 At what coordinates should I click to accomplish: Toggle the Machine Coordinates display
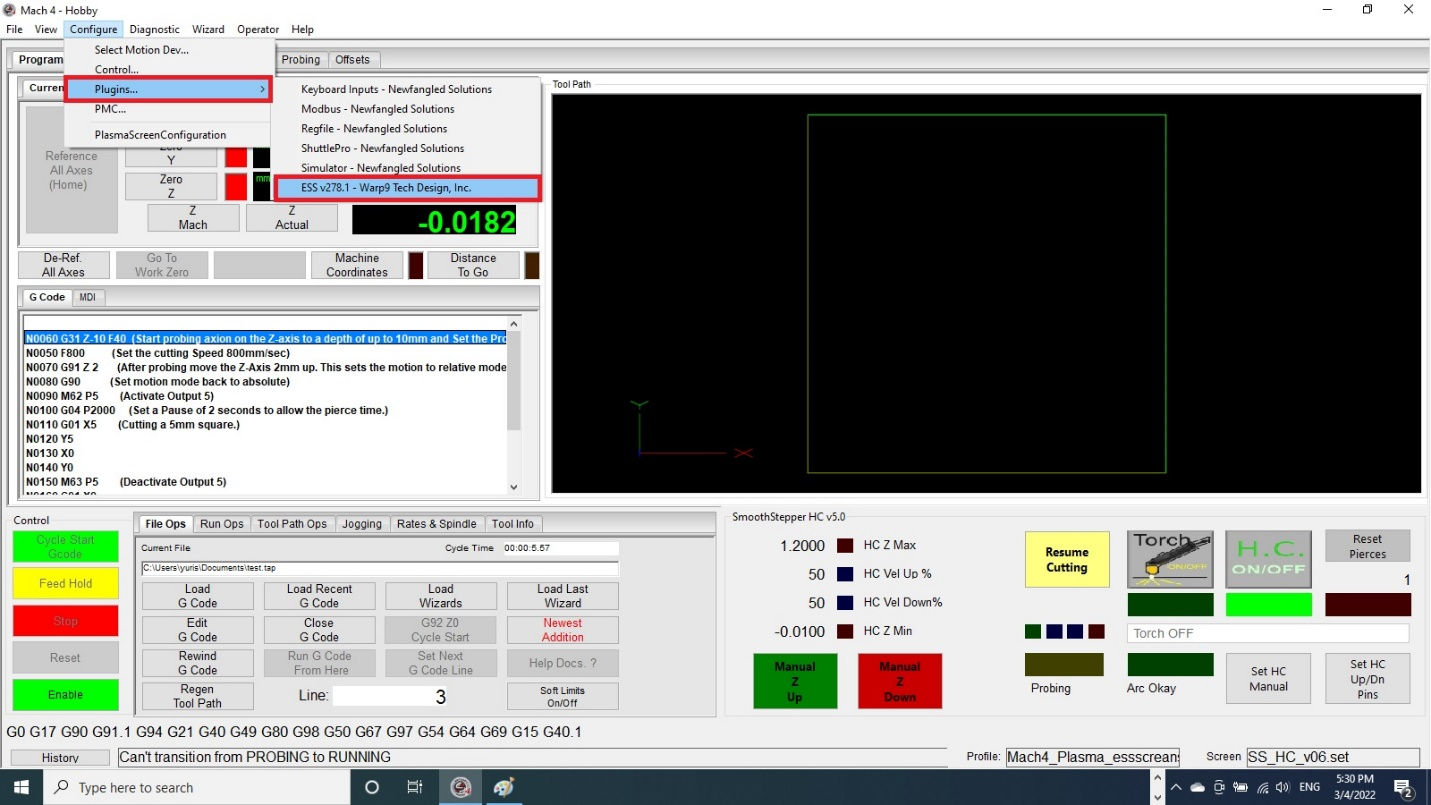click(x=357, y=264)
